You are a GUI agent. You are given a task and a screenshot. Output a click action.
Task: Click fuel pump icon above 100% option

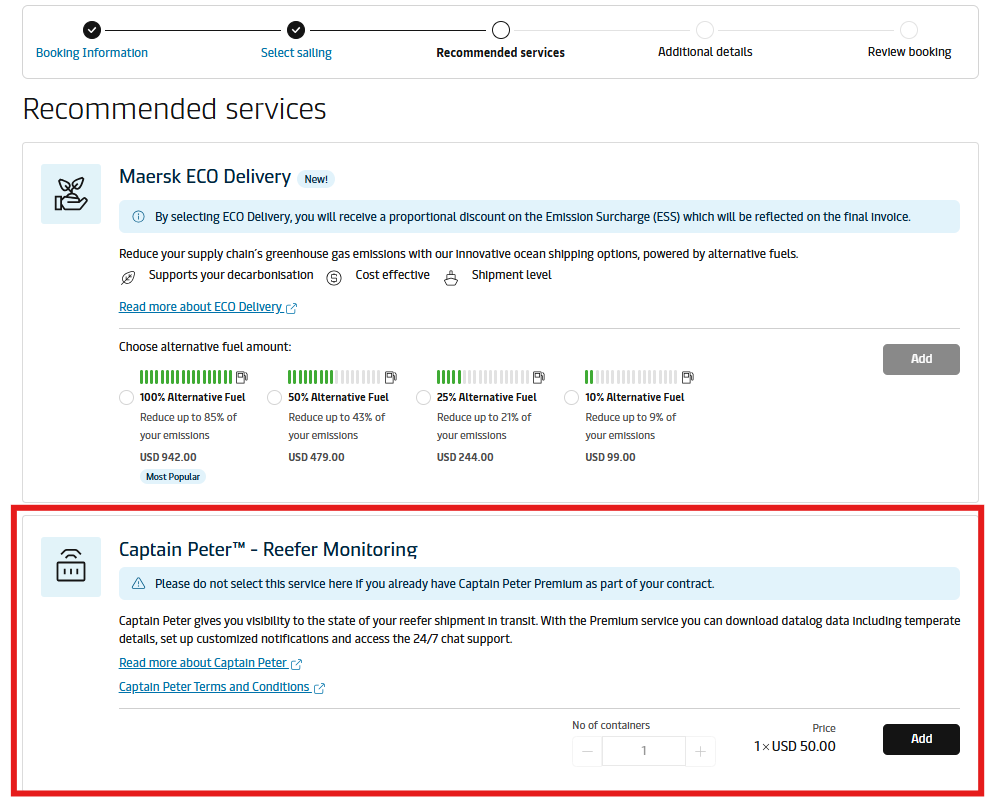point(242,377)
